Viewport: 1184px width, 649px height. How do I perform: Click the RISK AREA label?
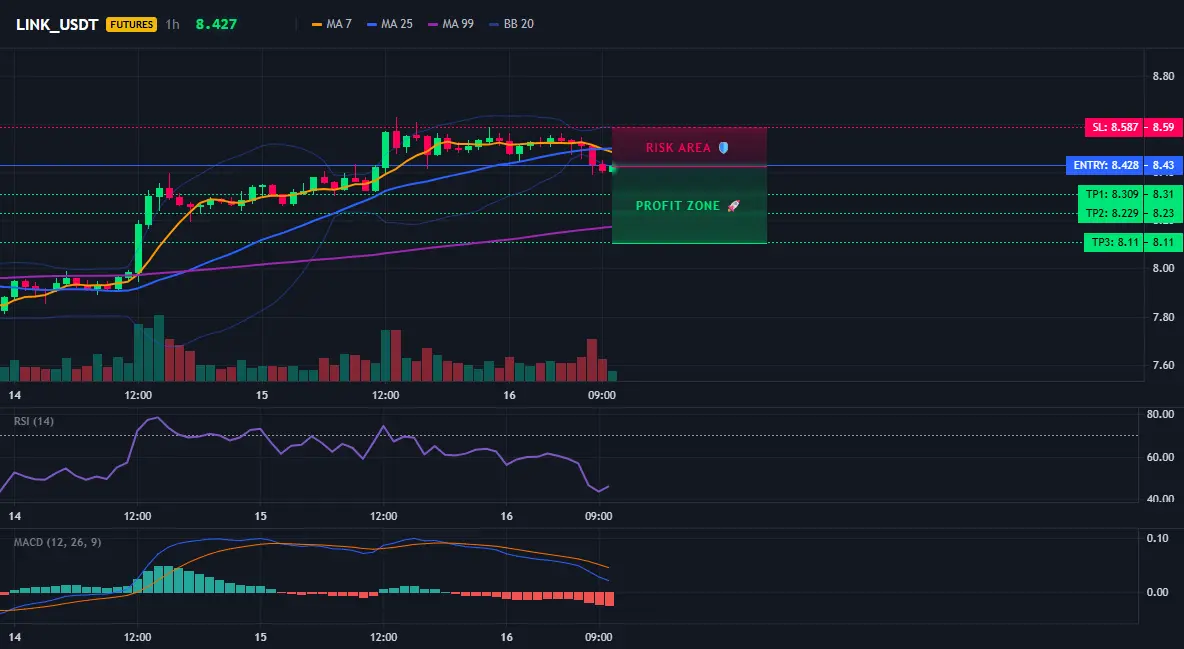678,147
